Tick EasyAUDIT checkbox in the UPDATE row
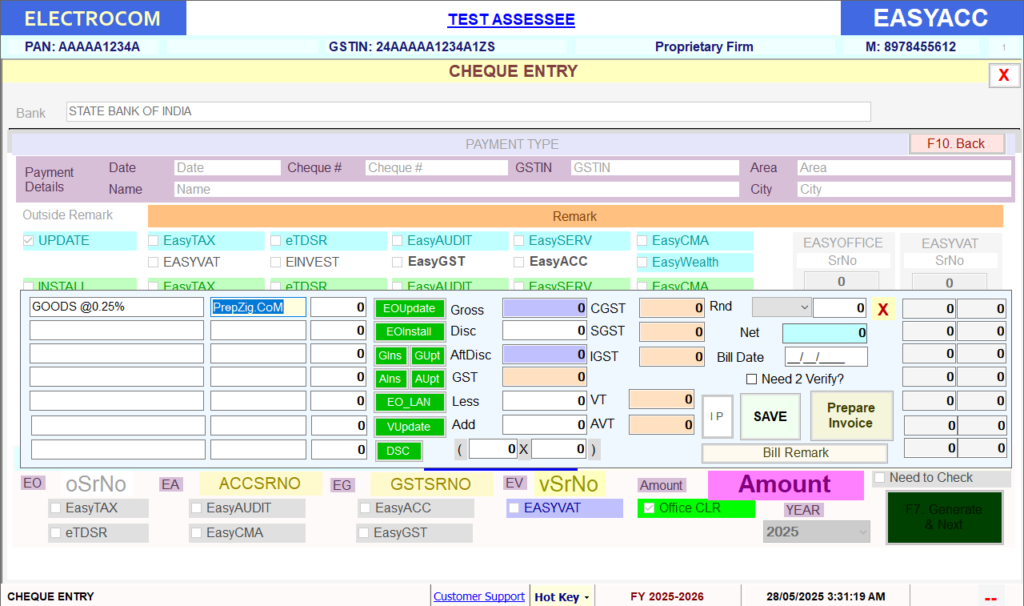Image resolution: width=1024 pixels, height=606 pixels. [397, 241]
